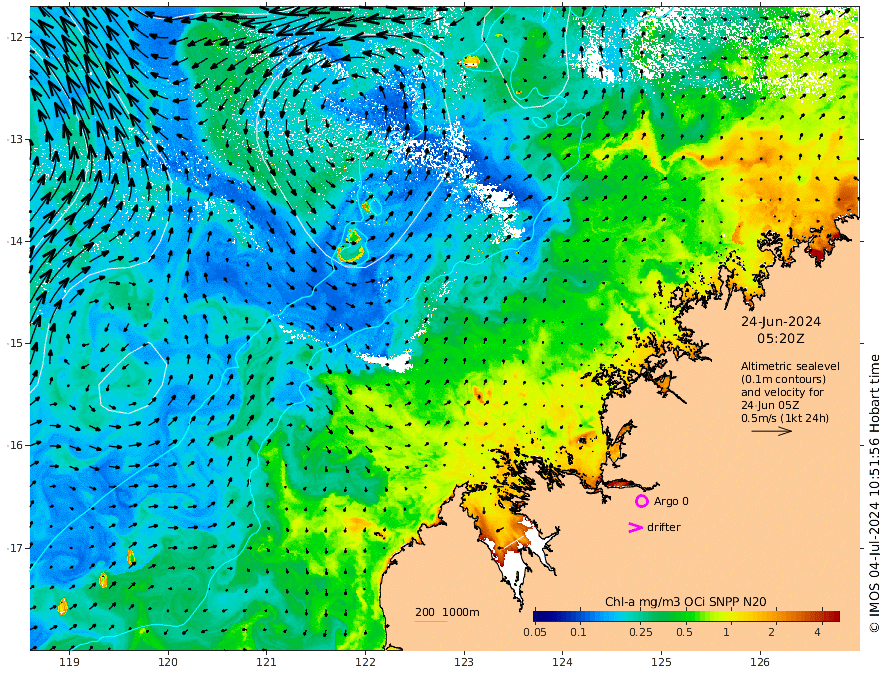Click longitude axis label 123
Image resolution: width=880 pixels, height=680 pixels.
tap(464, 662)
